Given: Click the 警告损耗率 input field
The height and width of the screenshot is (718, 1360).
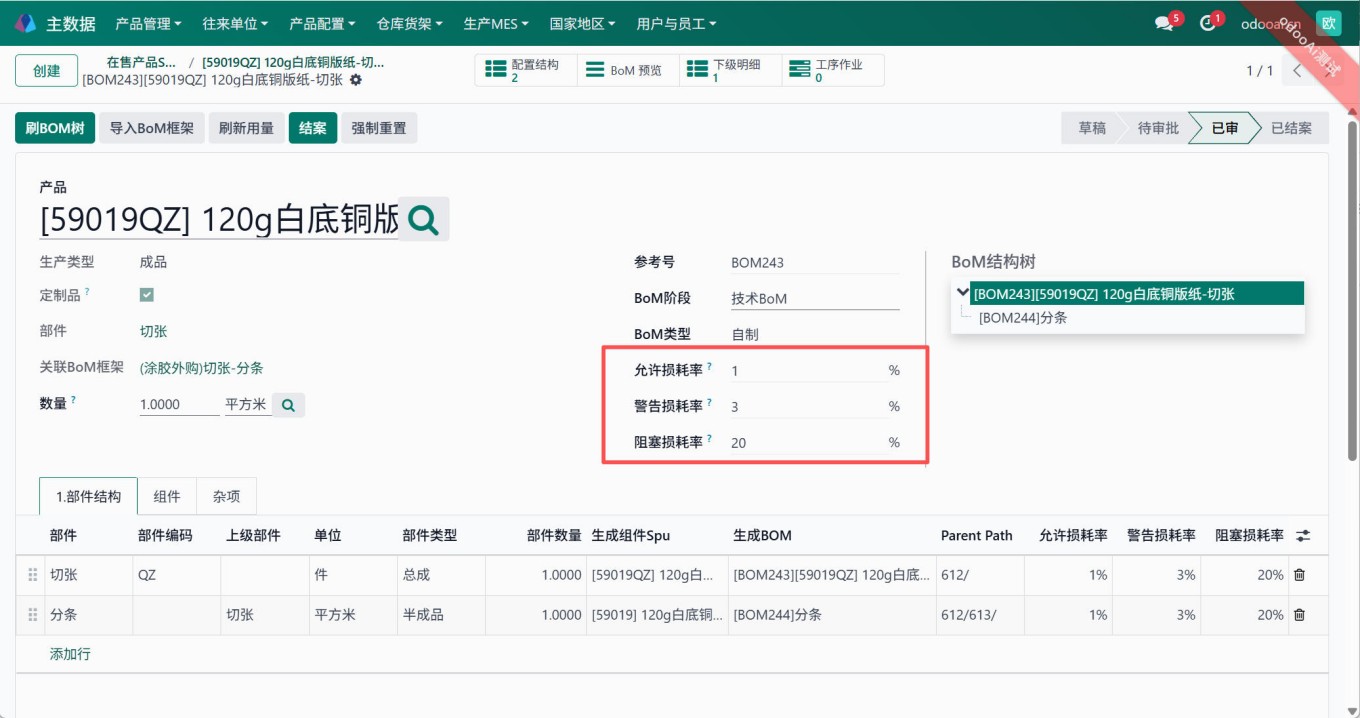Looking at the screenshot, I should pos(807,407).
